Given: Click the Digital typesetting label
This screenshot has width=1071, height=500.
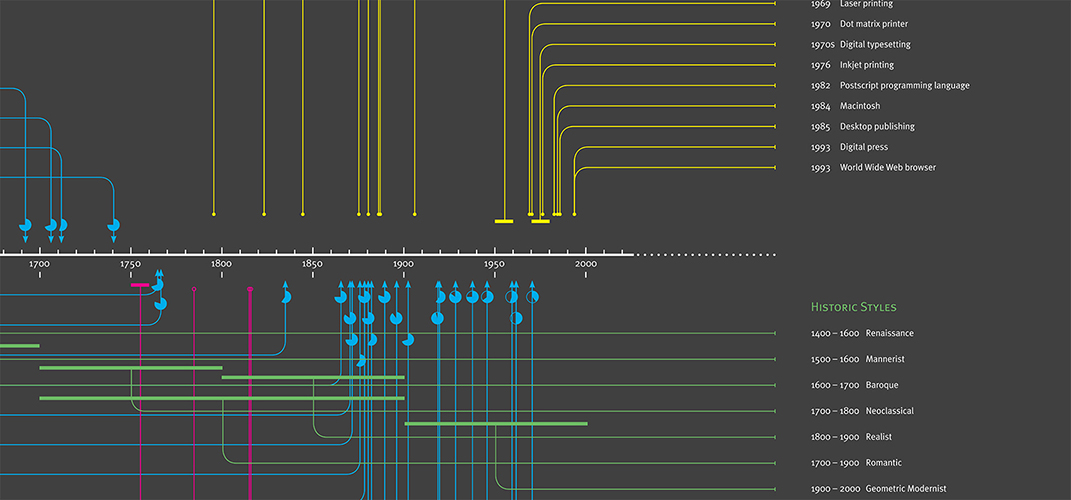Looking at the screenshot, I should pos(860,45).
